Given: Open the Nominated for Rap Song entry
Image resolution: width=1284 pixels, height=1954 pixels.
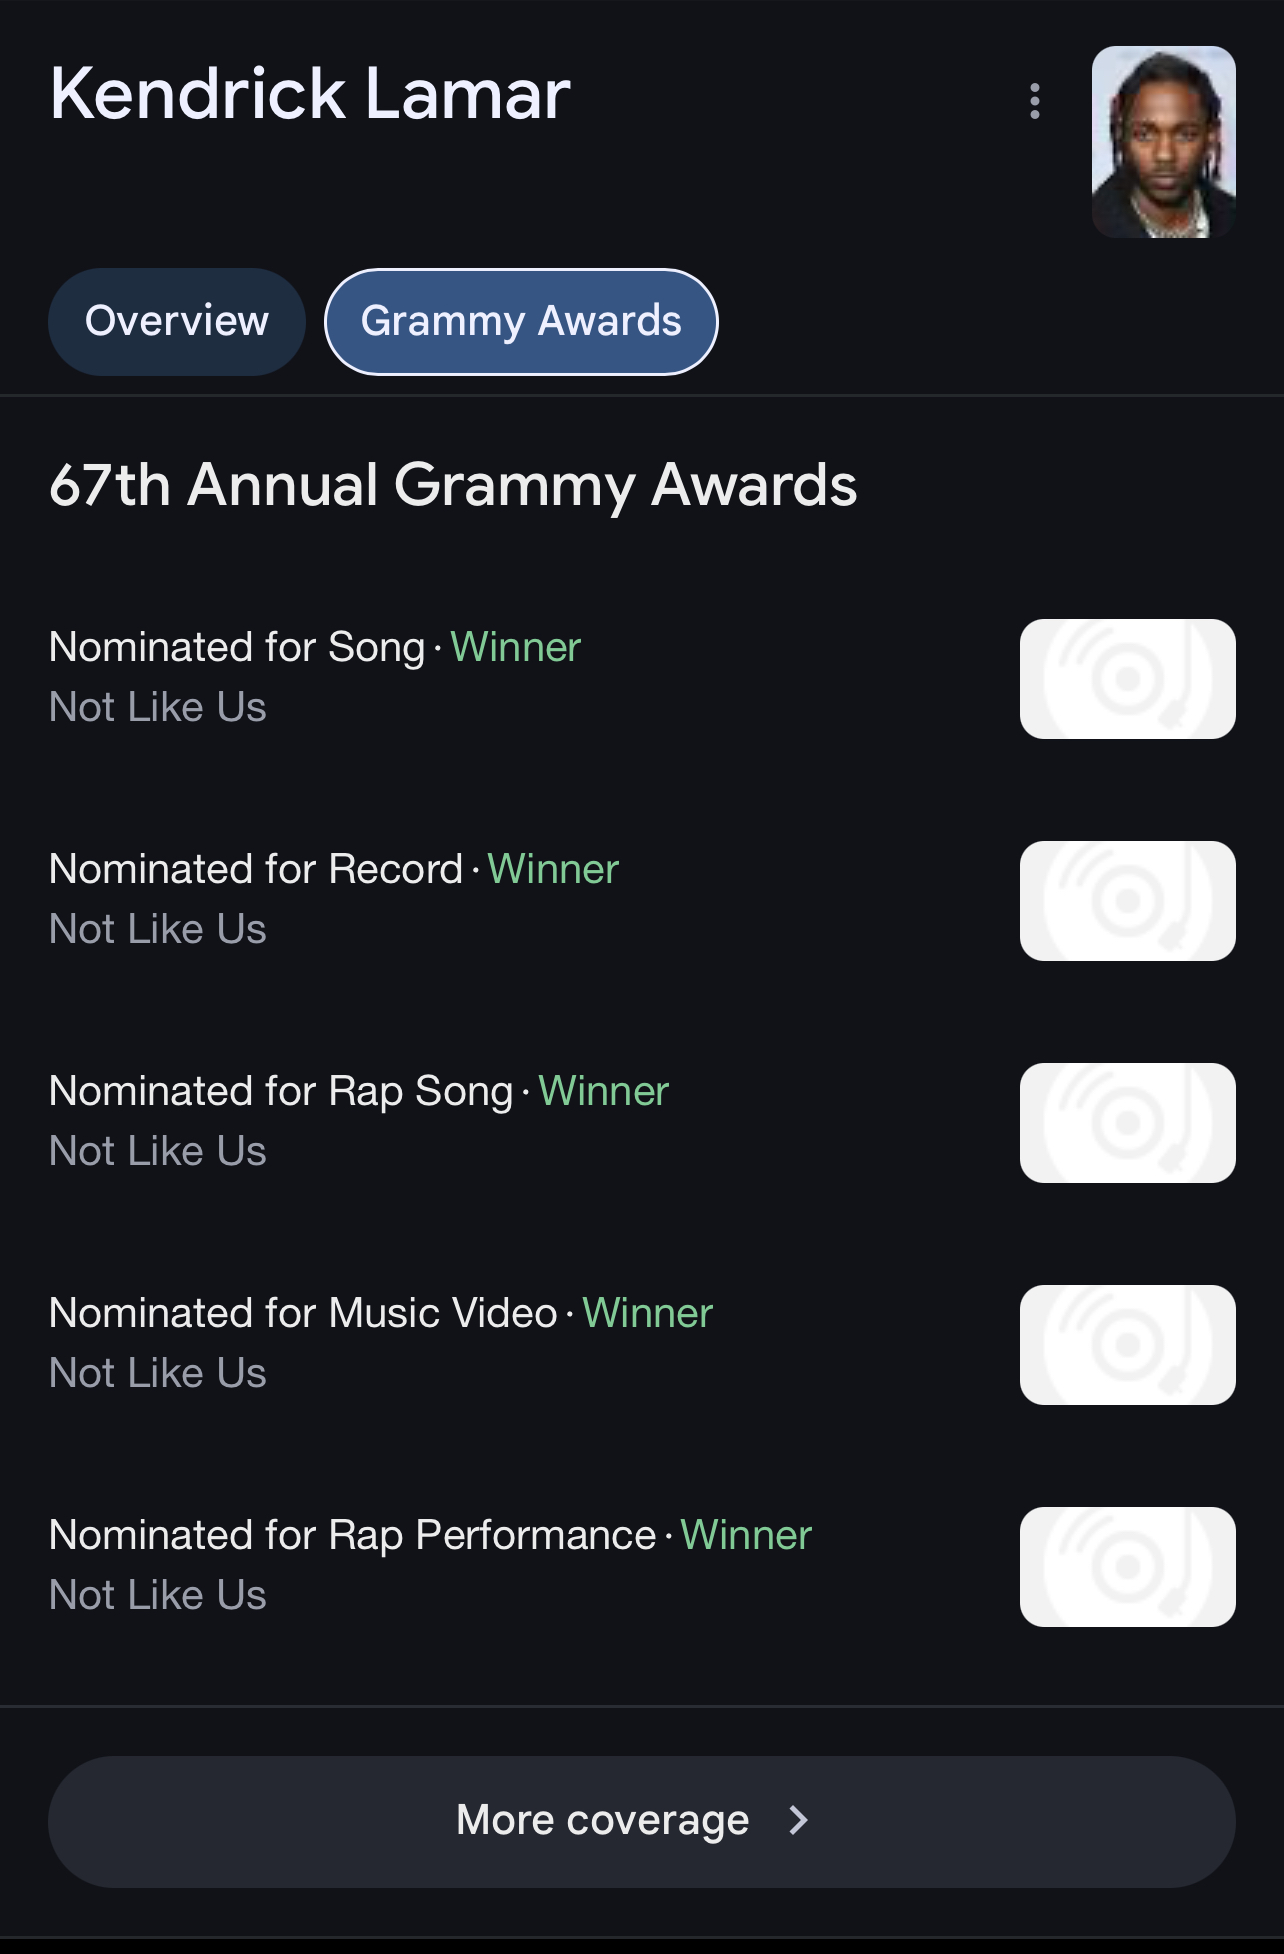Looking at the screenshot, I should click(x=642, y=1122).
